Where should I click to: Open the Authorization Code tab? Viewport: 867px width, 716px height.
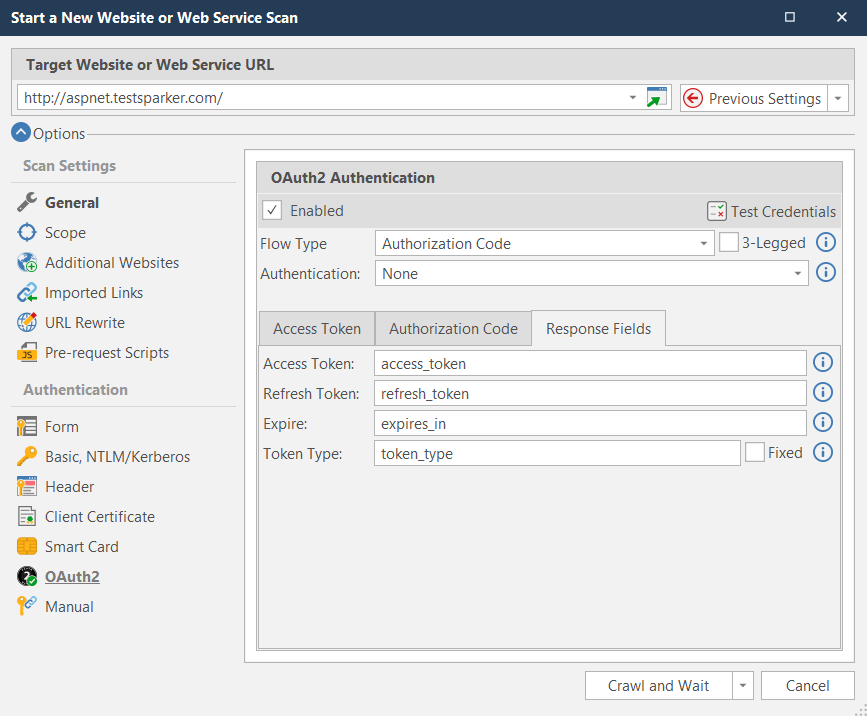pos(453,327)
